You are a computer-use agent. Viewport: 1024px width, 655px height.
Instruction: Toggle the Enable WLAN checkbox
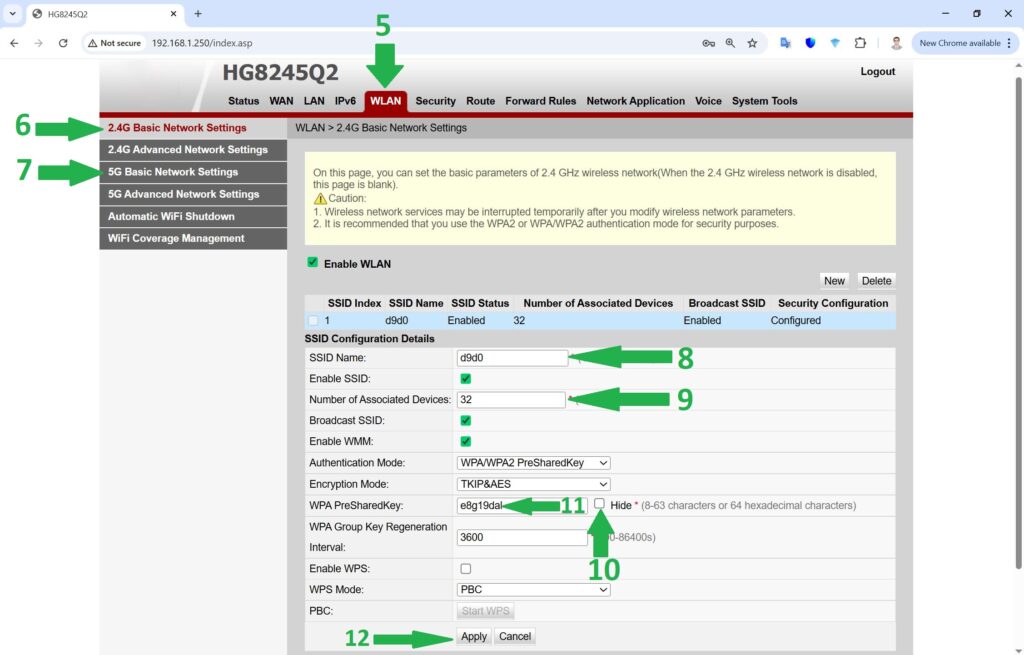point(313,263)
